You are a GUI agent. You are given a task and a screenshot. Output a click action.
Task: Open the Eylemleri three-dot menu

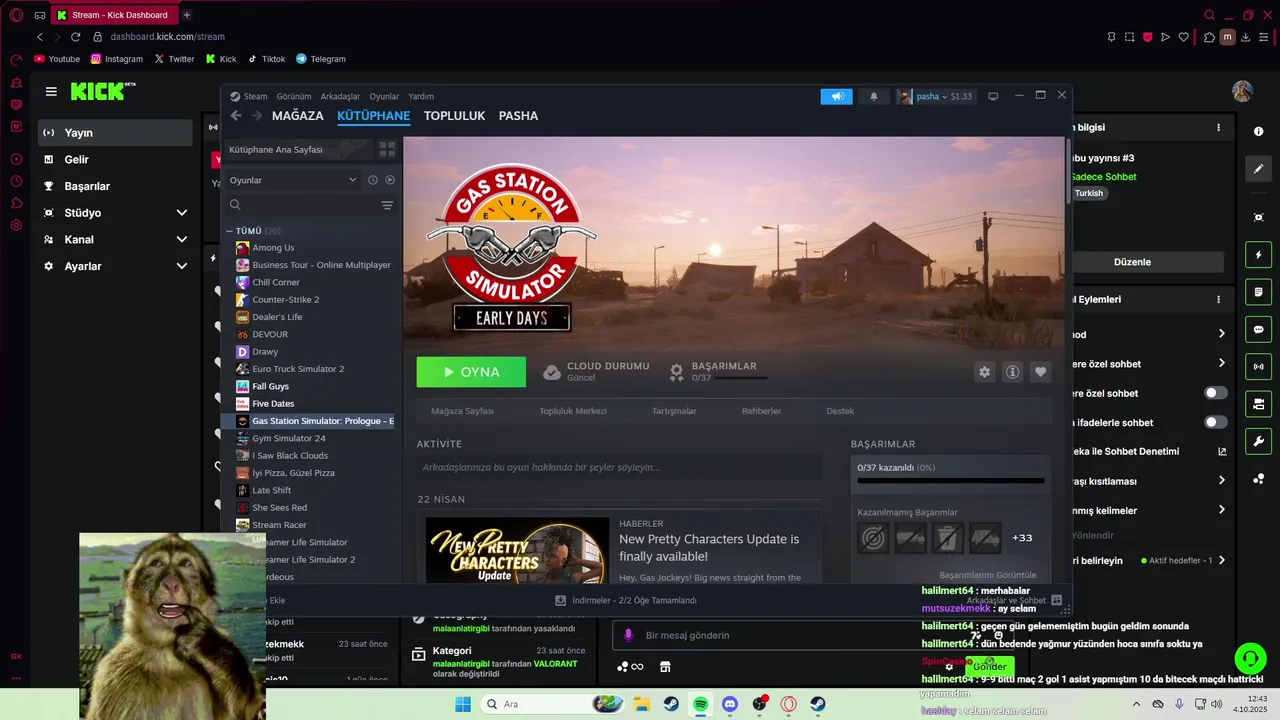coord(1218,299)
